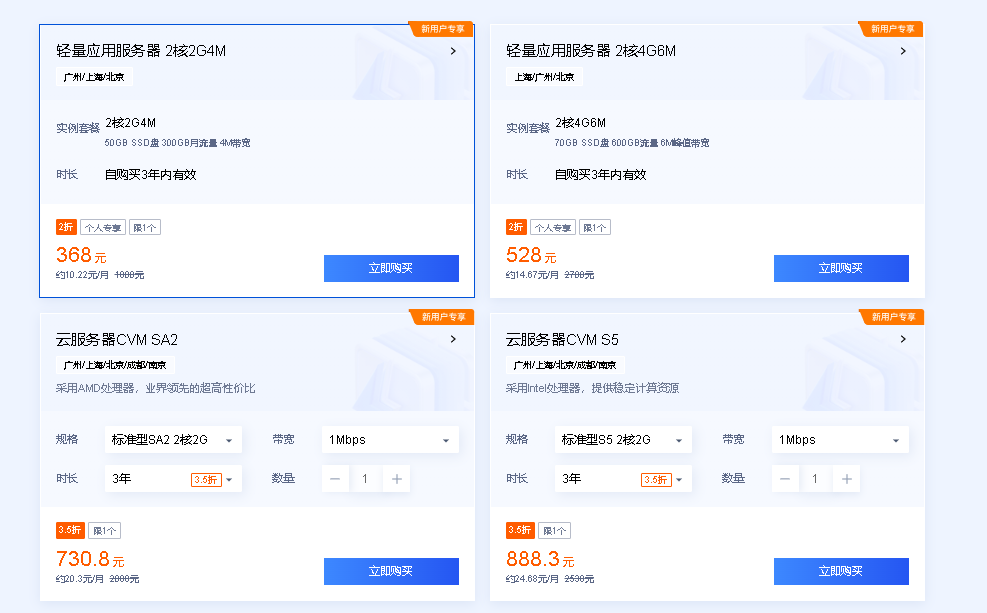Click the 3.5折 badge above the 888.3元 price

tap(520, 530)
